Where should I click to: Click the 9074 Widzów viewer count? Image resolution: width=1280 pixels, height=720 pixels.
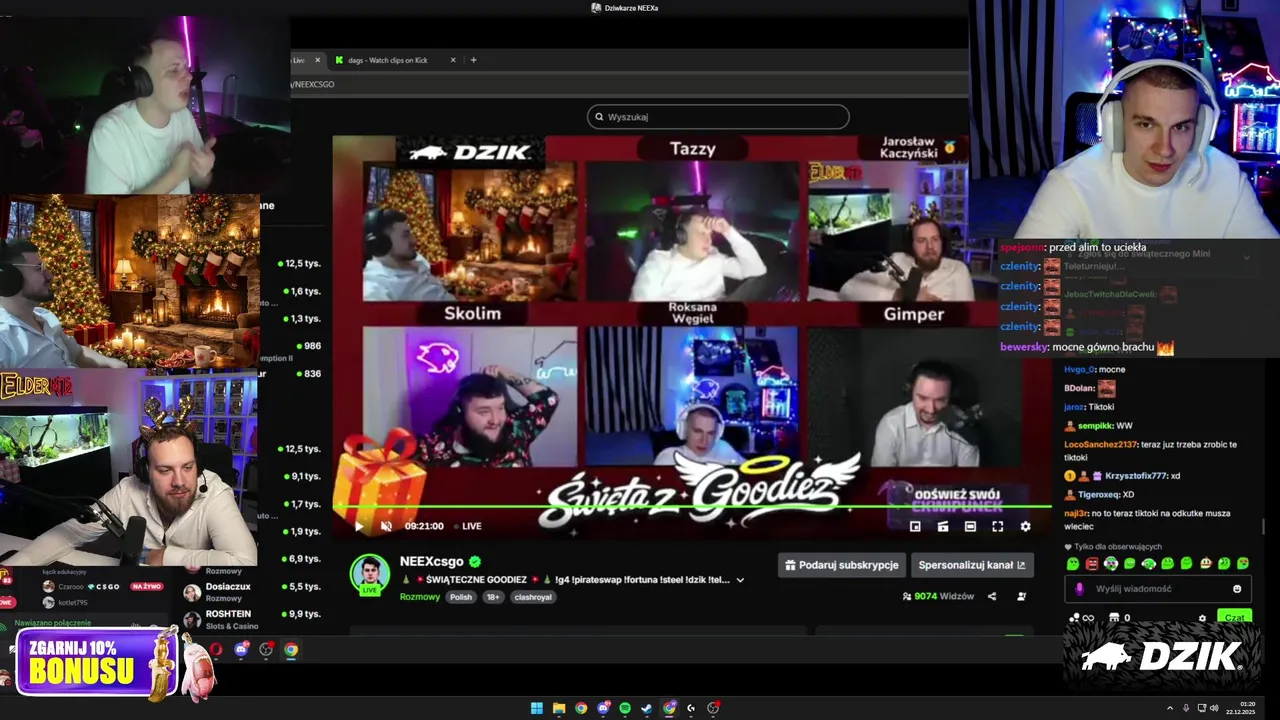pyautogui.click(x=938, y=596)
